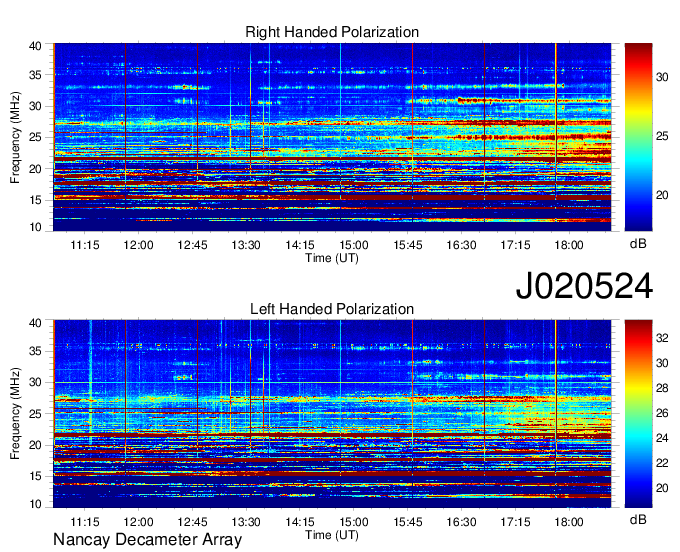
Task: Click the "Right Handed Polarization" plot title
Action: click(332, 32)
